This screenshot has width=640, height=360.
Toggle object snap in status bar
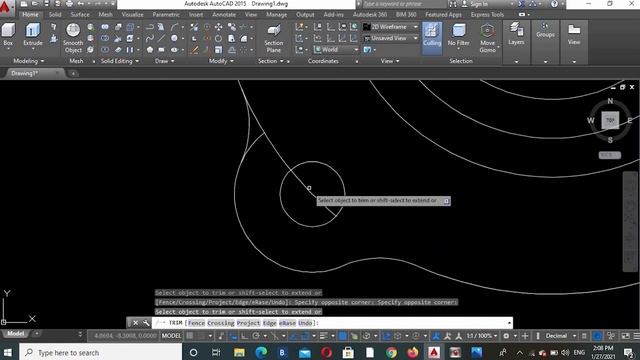pos(305,336)
